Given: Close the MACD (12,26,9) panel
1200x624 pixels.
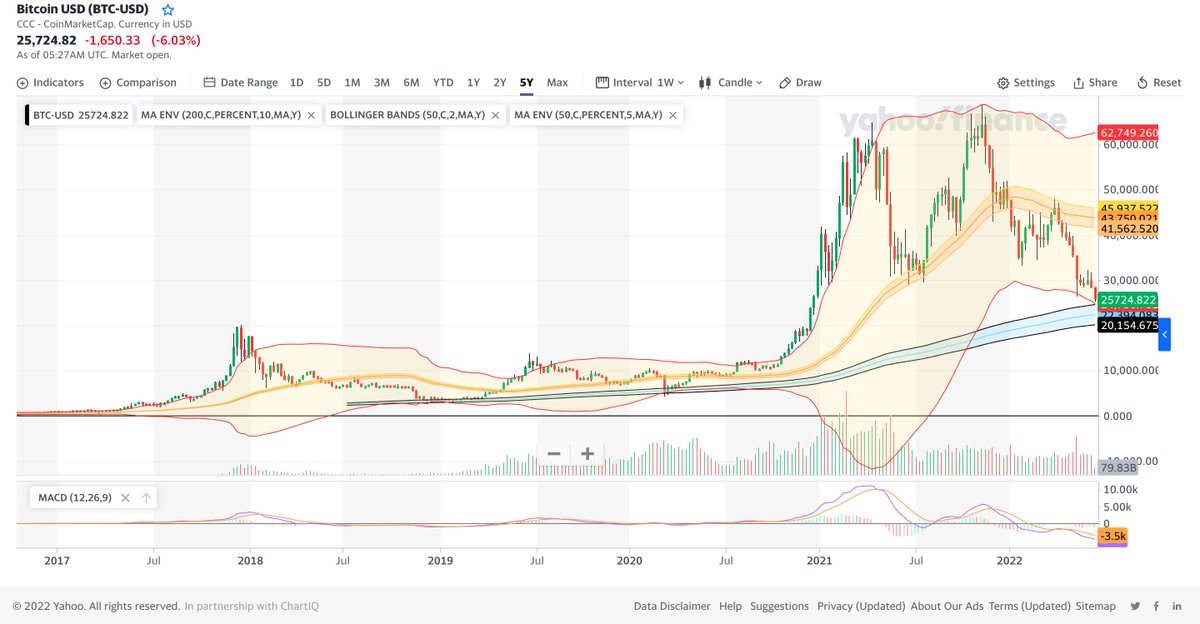Looking at the screenshot, I should 125,498.
